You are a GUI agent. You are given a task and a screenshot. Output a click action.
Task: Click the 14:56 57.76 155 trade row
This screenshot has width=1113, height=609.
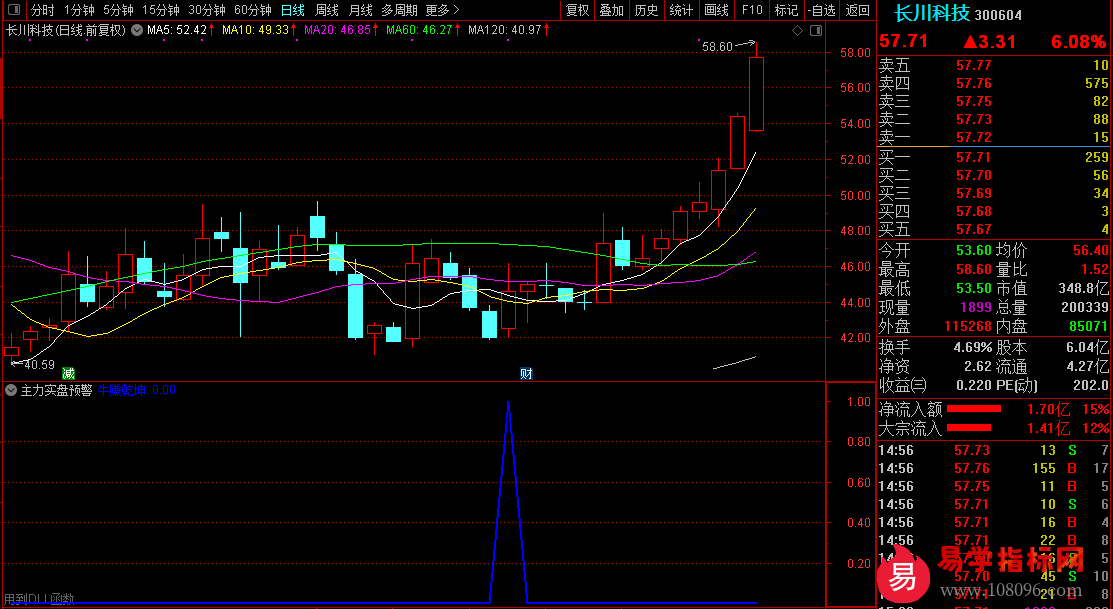(994, 468)
